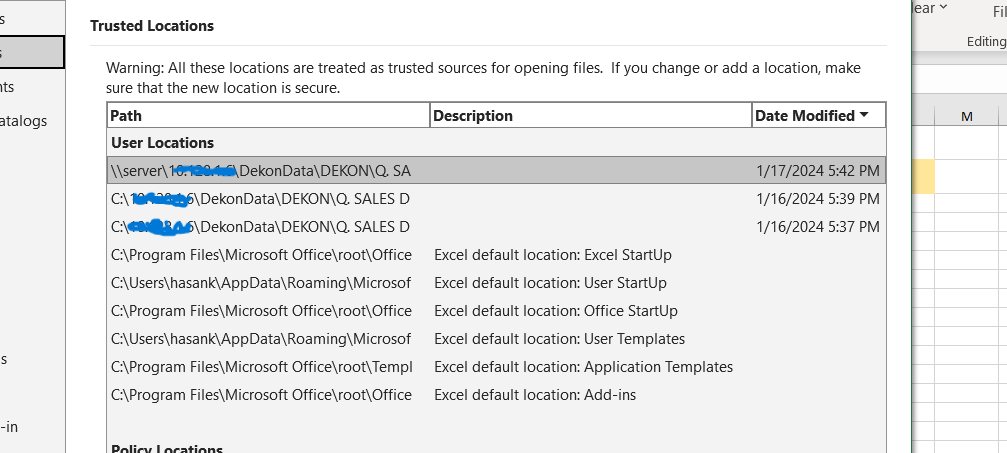This screenshot has width=1007, height=453.
Task: Switch to the highlighted Trusted Locations sidebar tab
Action: [x=30, y=53]
